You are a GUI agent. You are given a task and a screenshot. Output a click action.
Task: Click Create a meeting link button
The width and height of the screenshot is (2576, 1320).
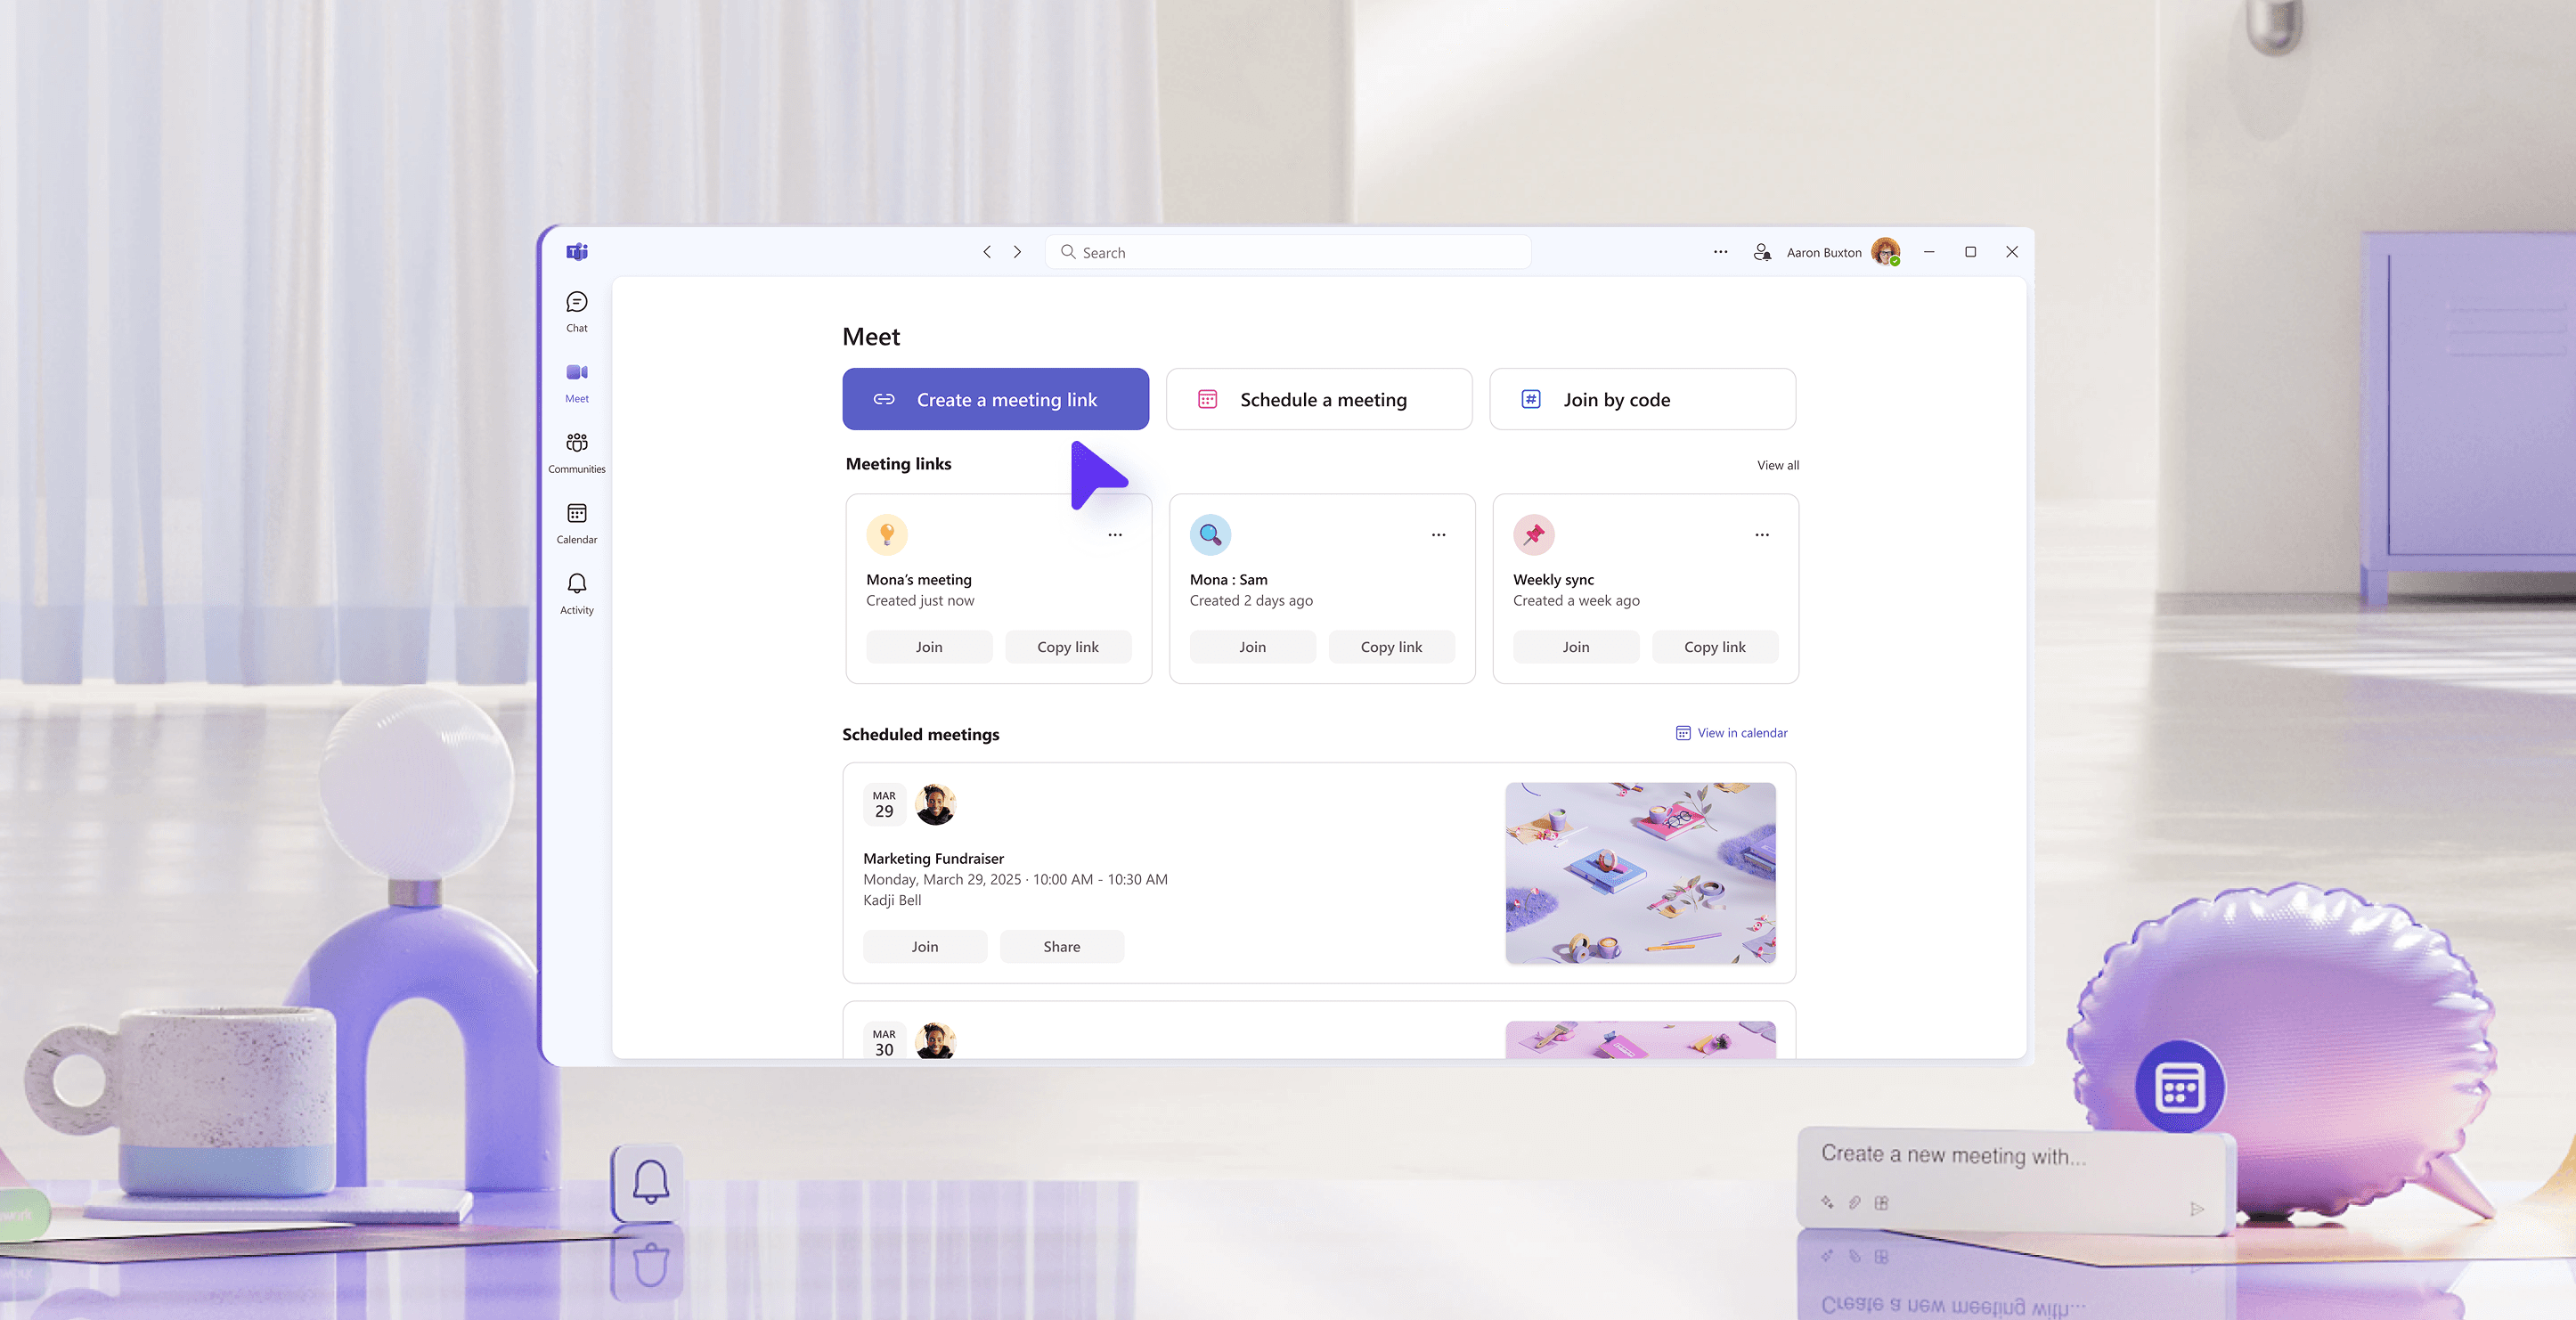coord(995,399)
